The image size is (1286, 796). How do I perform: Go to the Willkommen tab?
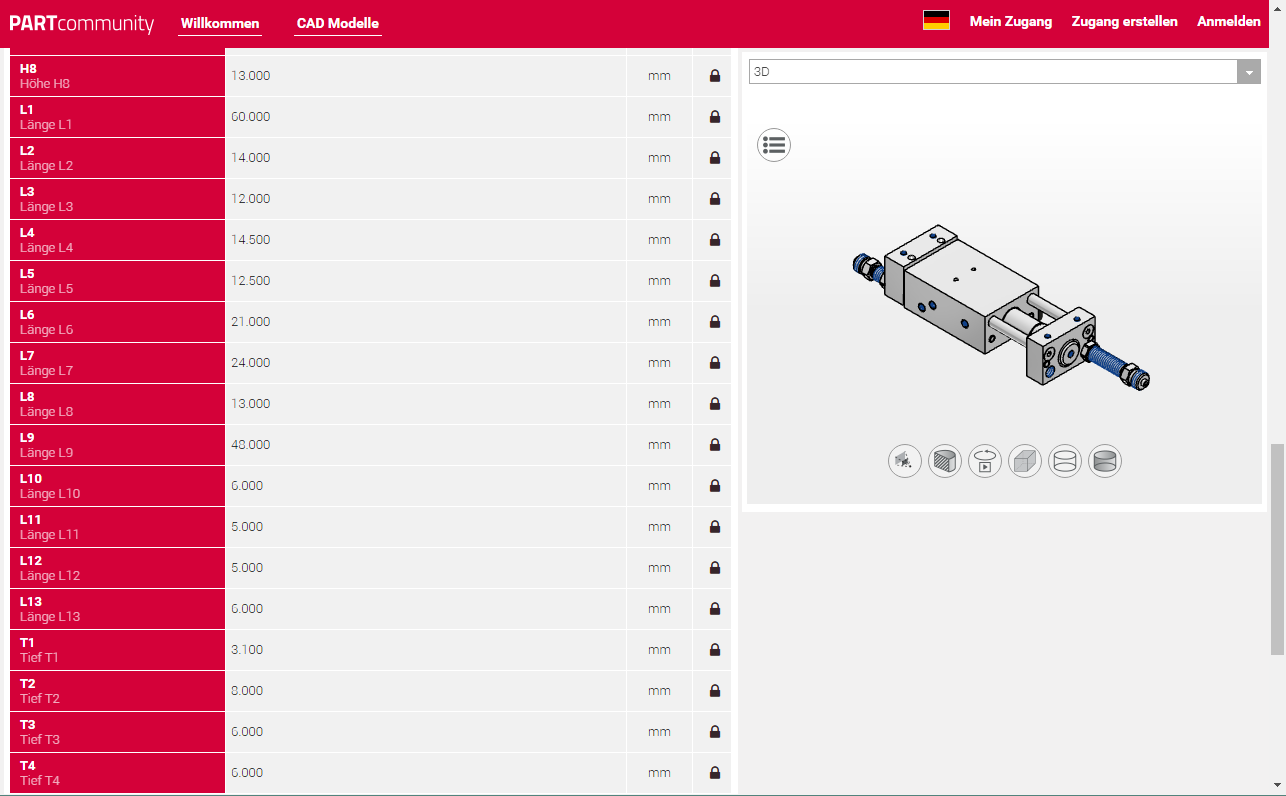(x=220, y=23)
